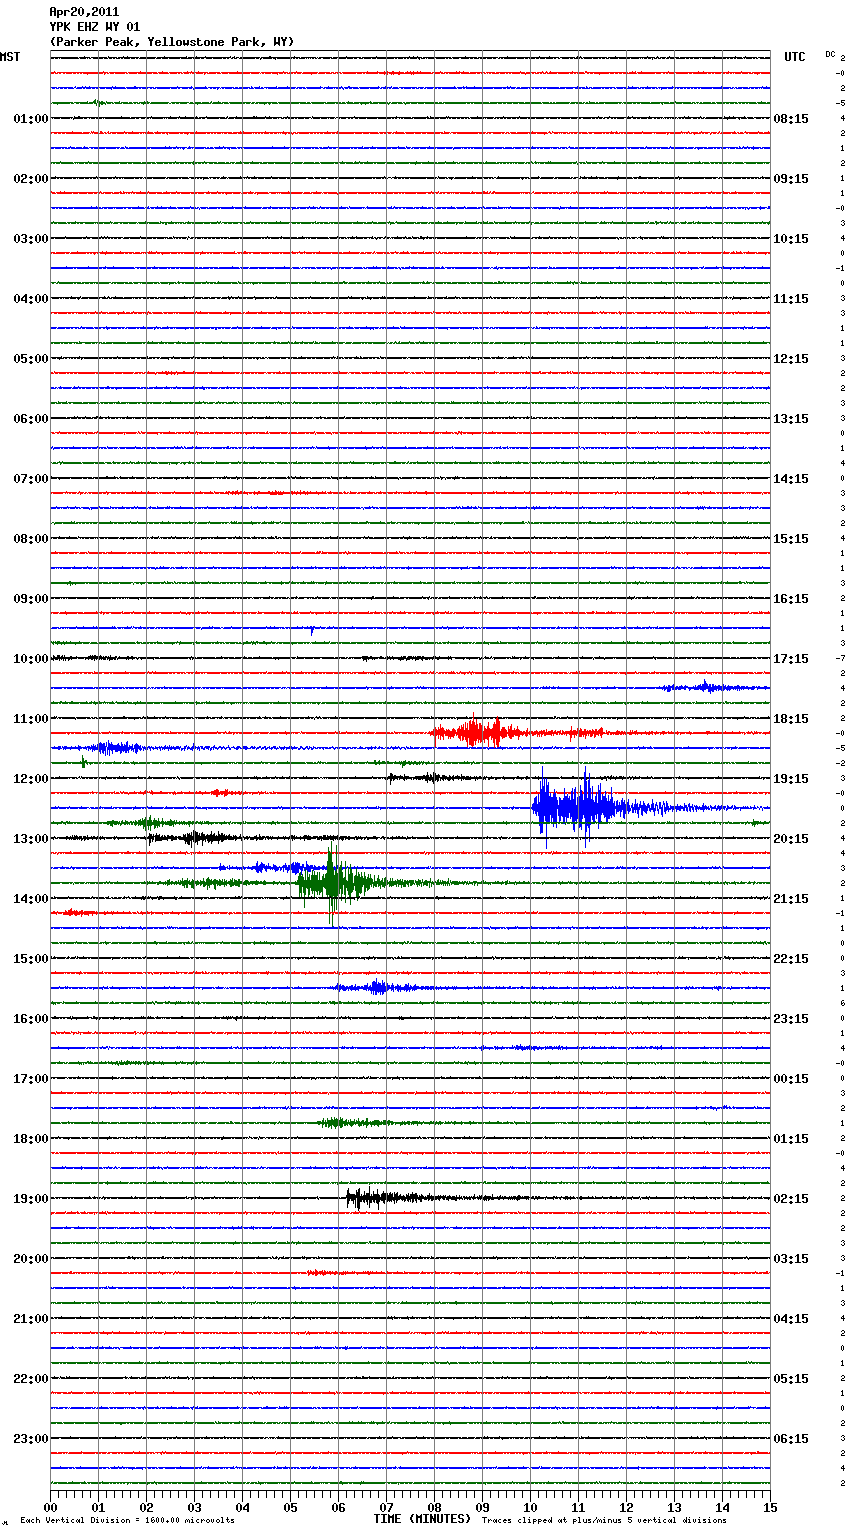Select the 17:00 MST row label
Viewport: 850px width, 1534px height.
31,1079
